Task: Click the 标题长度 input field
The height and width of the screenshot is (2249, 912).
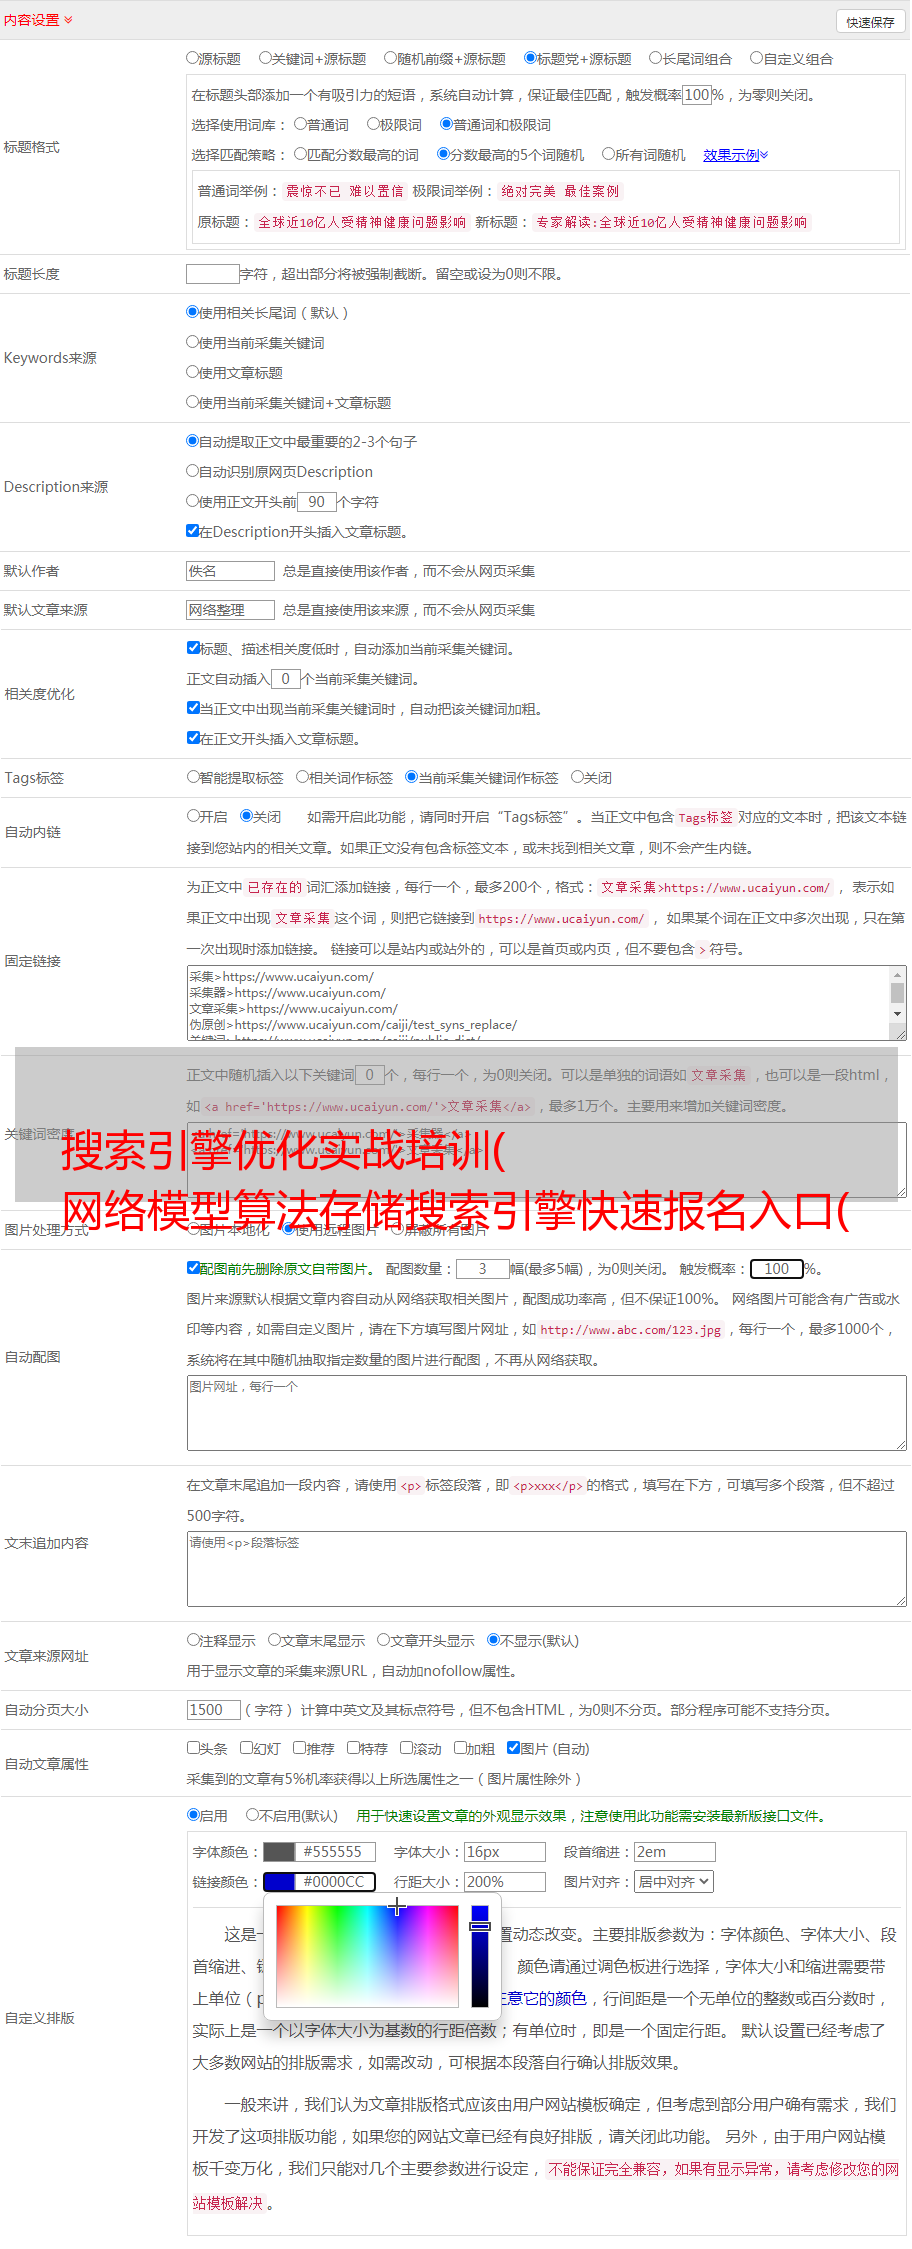Action: [212, 273]
